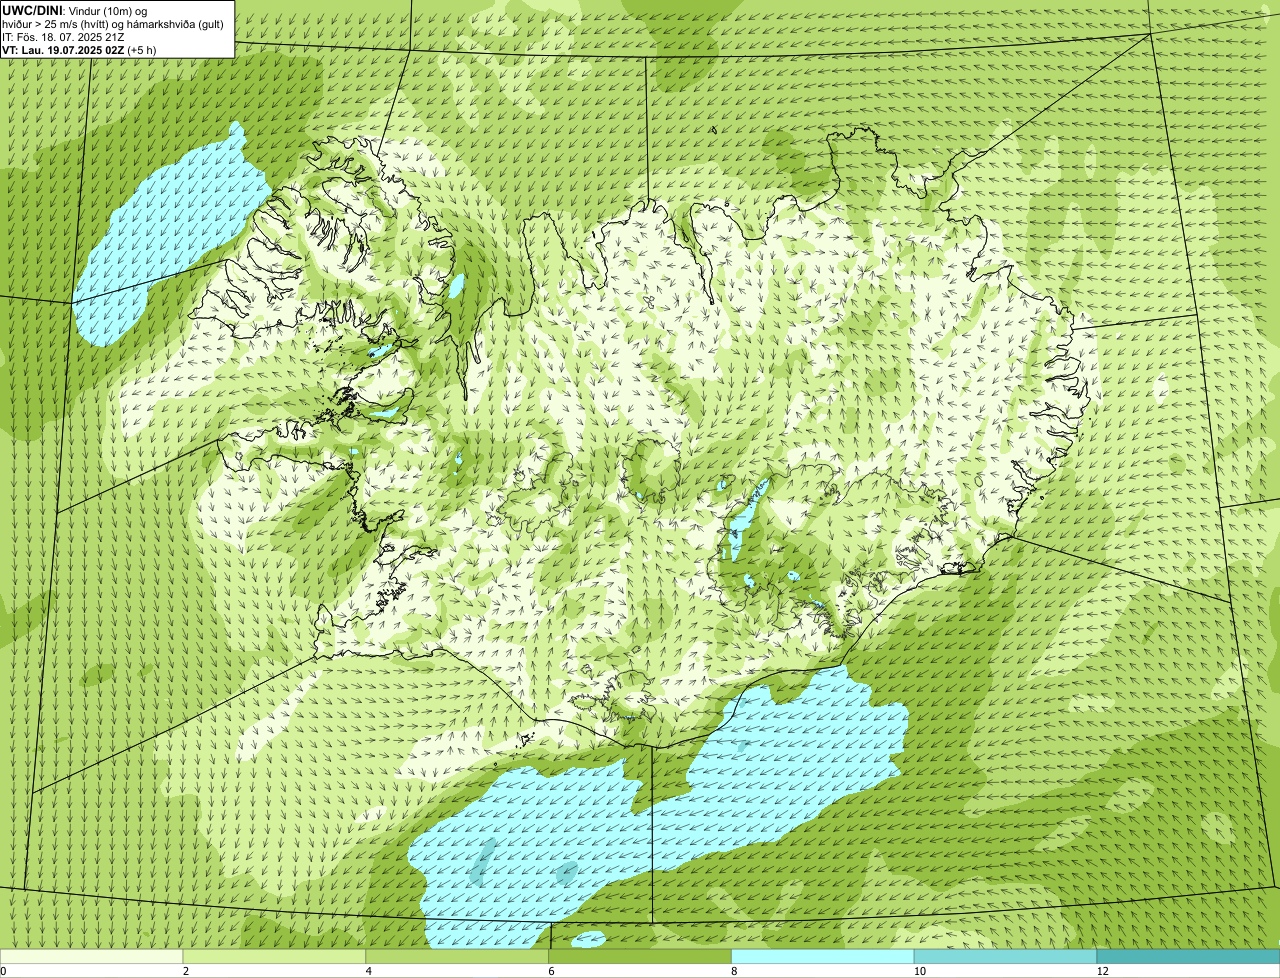Viewport: 1280px width, 978px height.
Task: Click the colorbar tick label '6'
Action: 552,971
